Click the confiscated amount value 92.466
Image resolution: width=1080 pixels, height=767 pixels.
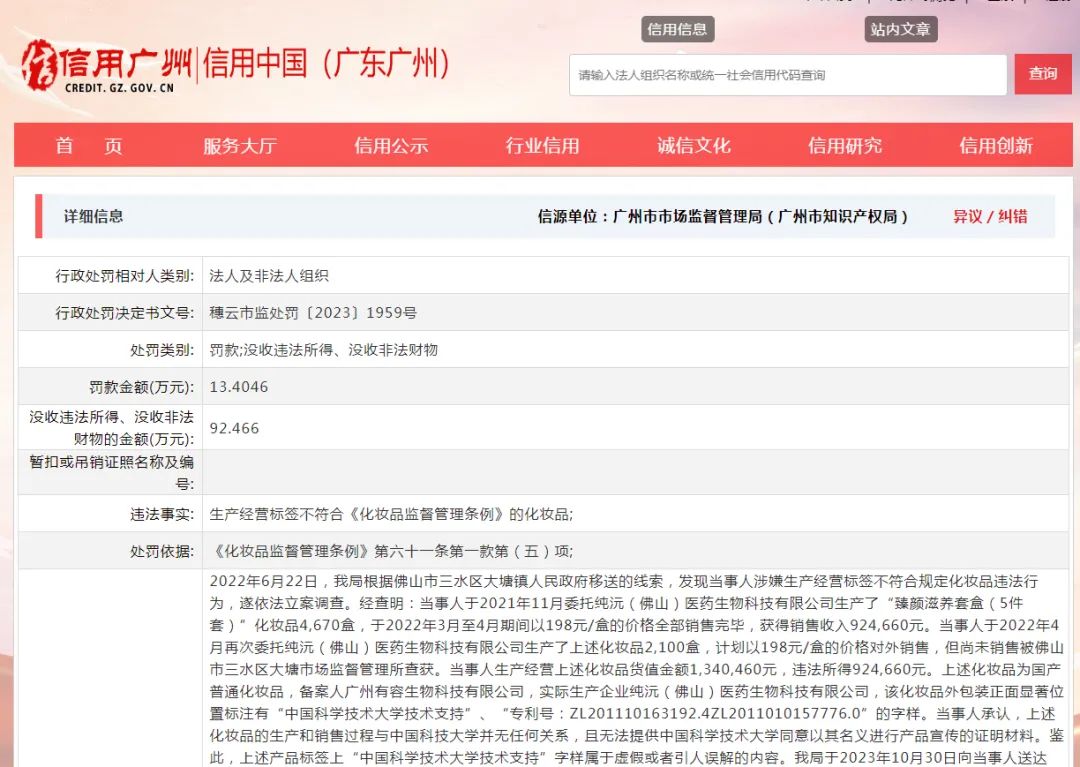[234, 428]
